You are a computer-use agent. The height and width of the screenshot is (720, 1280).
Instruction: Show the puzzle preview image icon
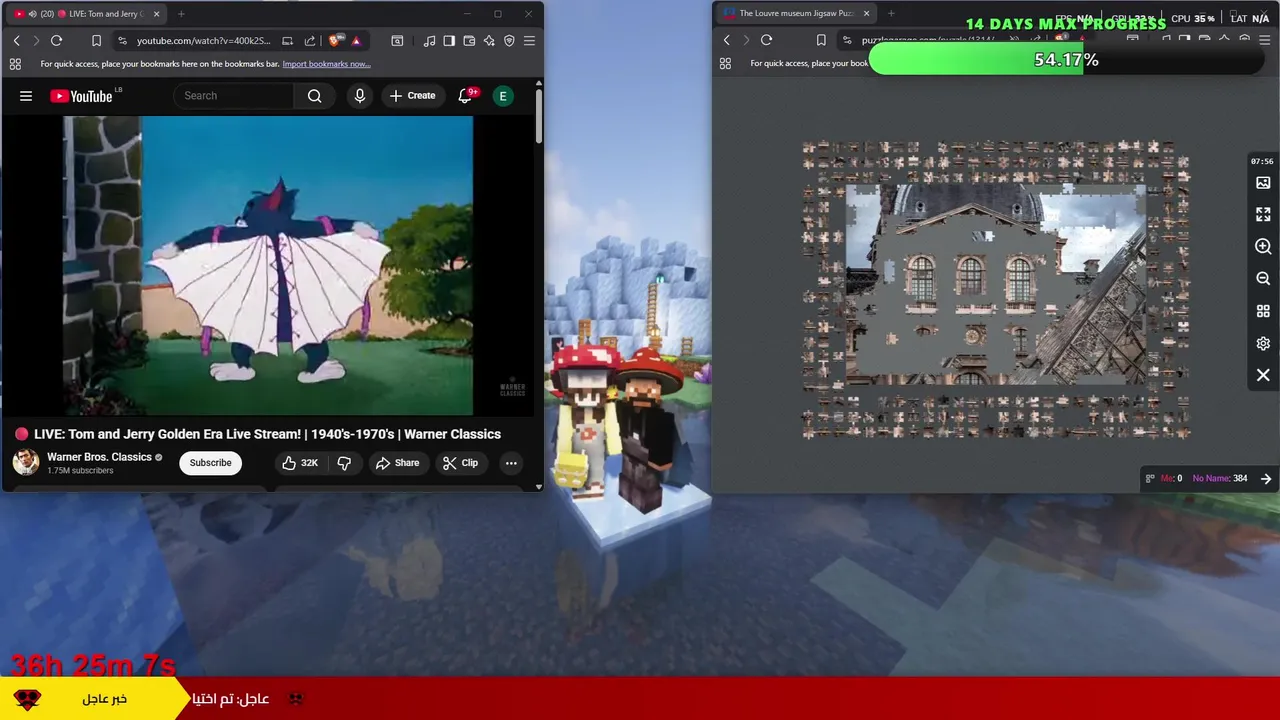1263,183
